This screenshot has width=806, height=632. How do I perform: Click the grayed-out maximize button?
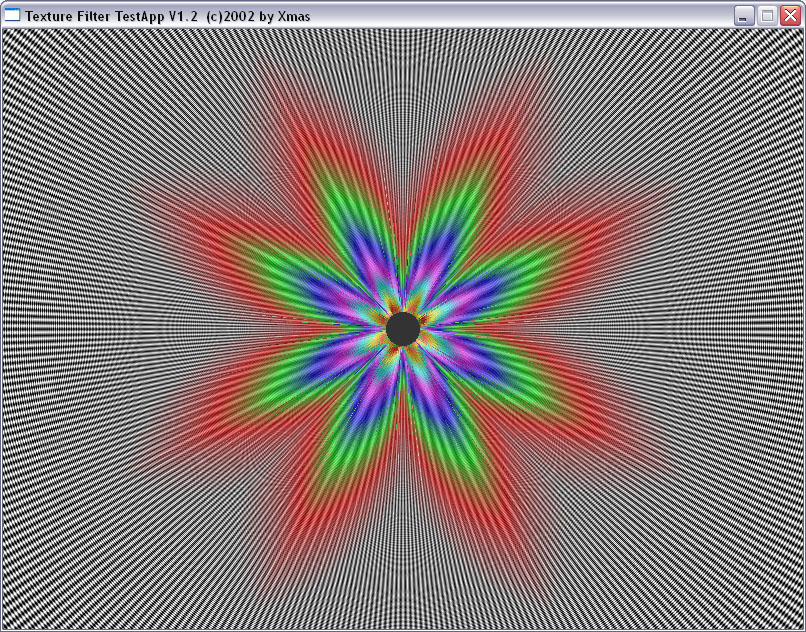767,16
